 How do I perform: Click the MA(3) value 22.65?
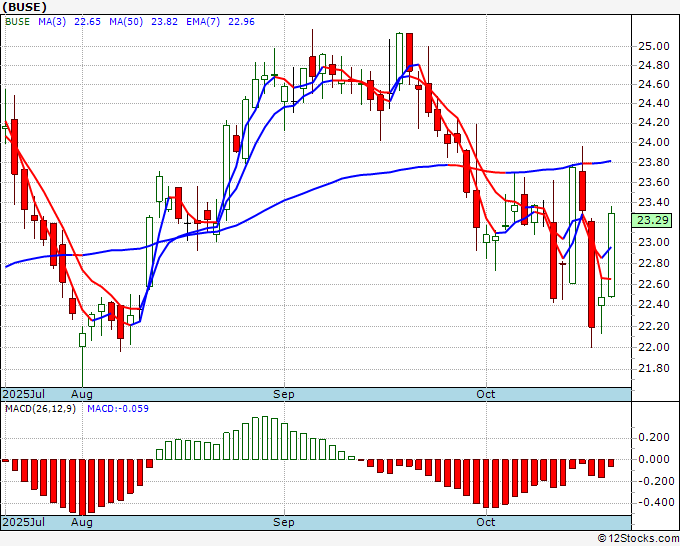[87, 22]
